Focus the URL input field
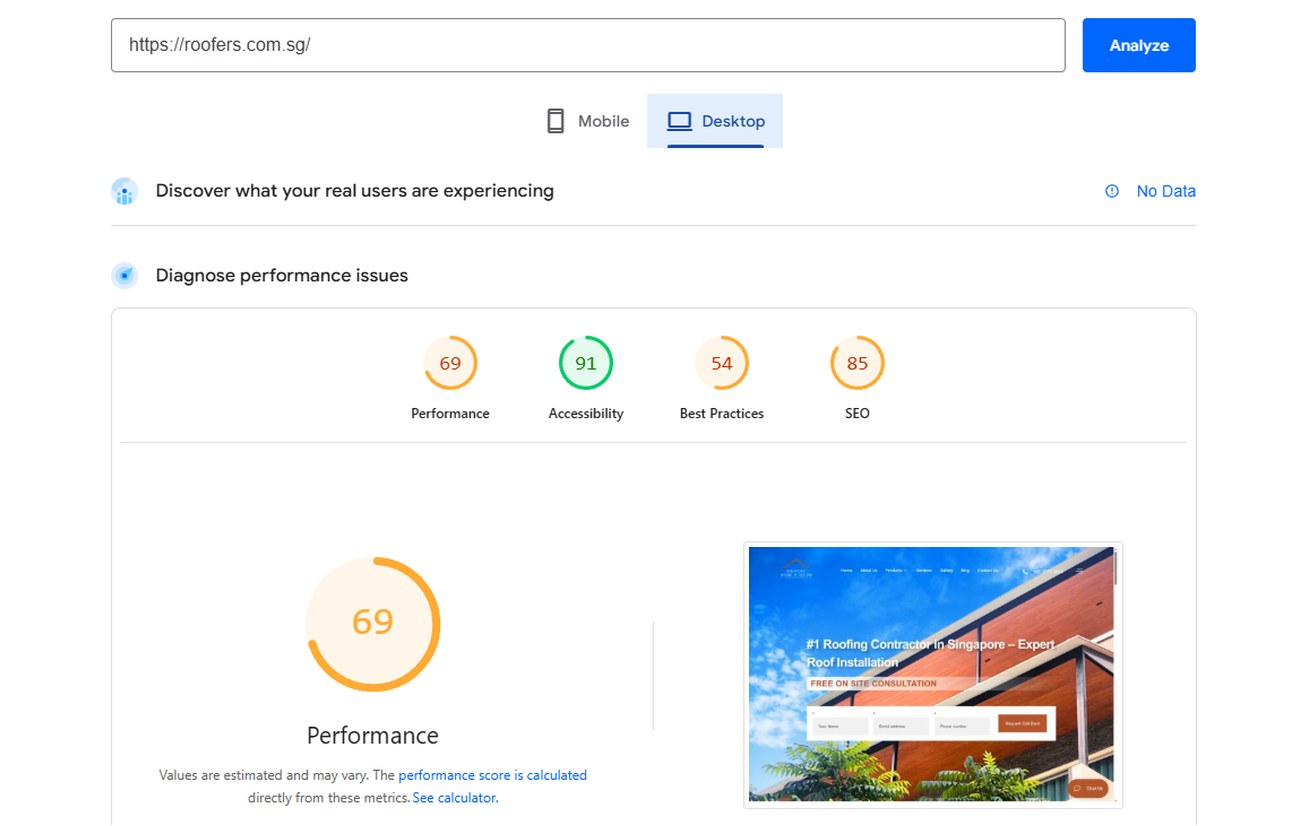Image resolution: width=1300 pixels, height=826 pixels. pos(588,45)
